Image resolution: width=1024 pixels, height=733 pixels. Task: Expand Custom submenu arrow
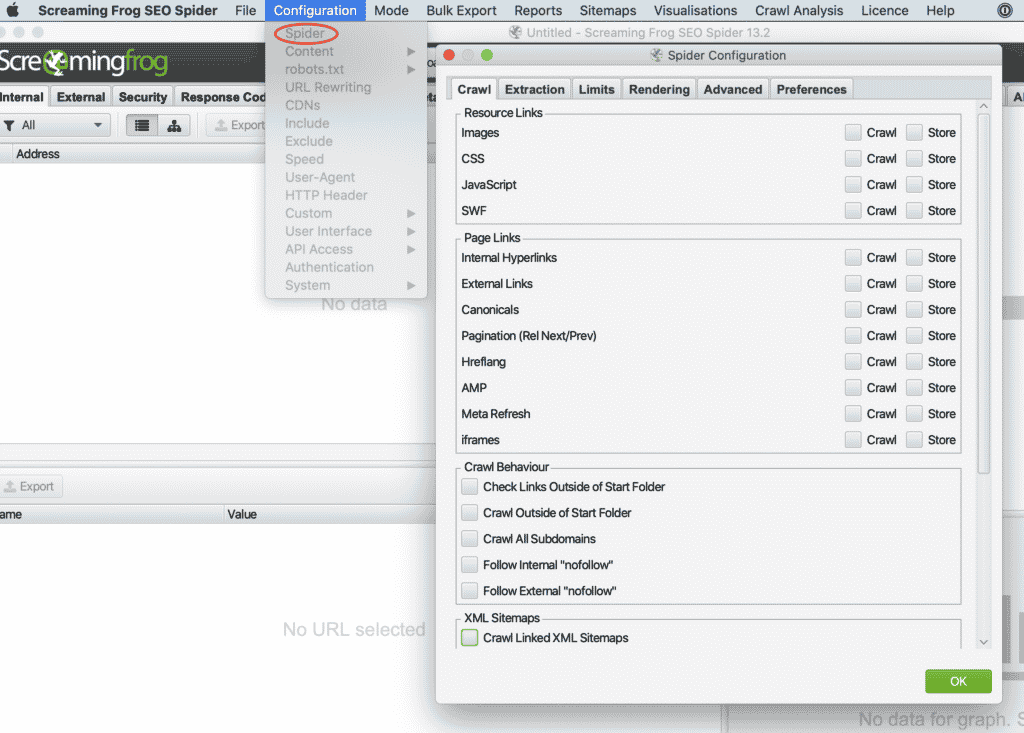tap(411, 214)
